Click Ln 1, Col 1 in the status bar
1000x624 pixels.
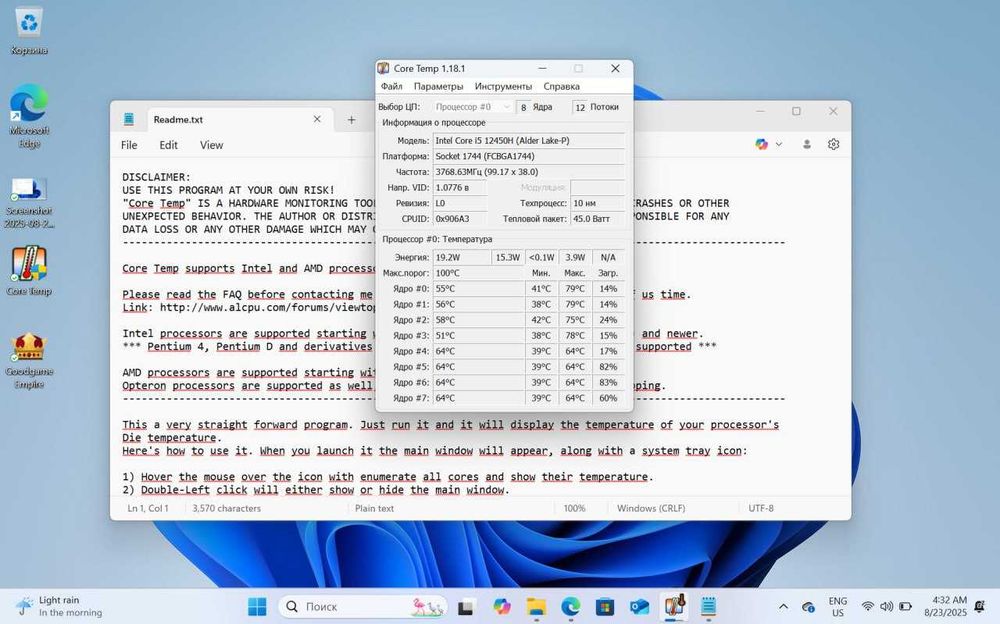tap(148, 509)
